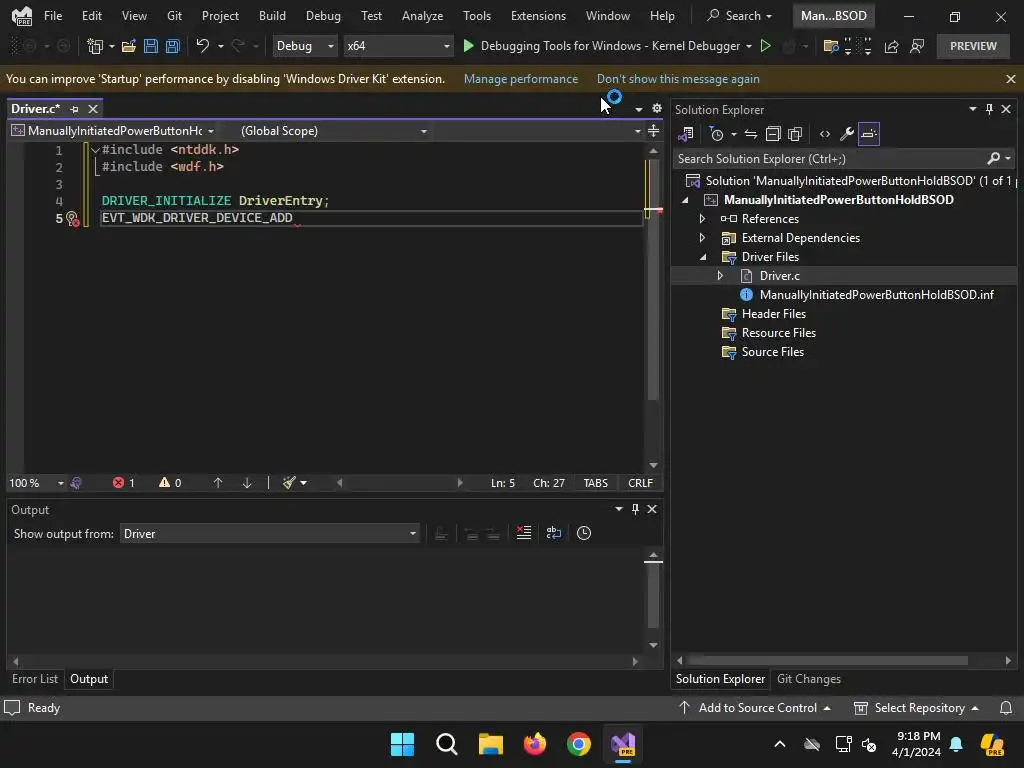Screen dimensions: 1024x768
Task: Toggle auto-hide pin for Solution Explorer
Action: click(x=989, y=109)
